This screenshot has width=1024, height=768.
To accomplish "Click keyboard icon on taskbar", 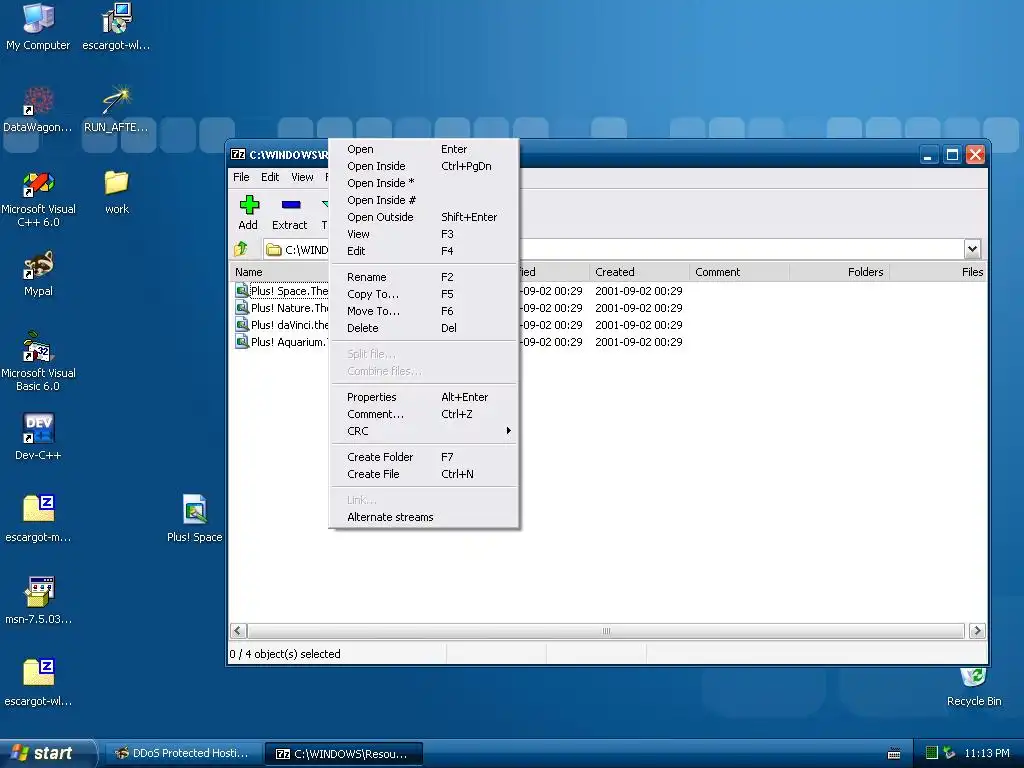I will pos(894,754).
